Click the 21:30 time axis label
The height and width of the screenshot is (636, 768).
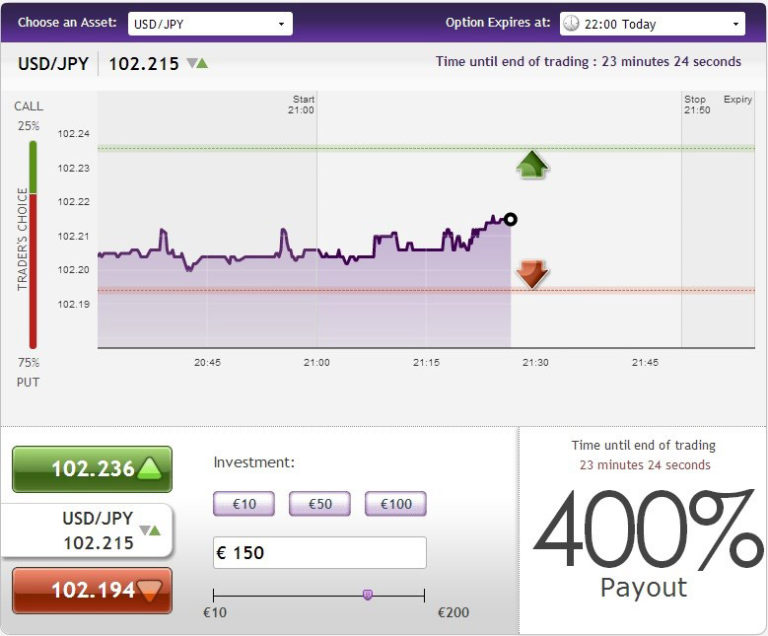pos(535,363)
